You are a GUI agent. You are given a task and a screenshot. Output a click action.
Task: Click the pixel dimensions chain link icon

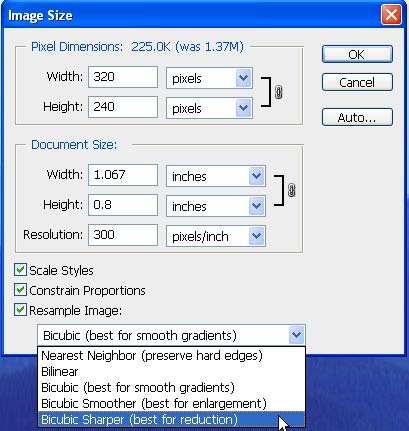pos(279,92)
